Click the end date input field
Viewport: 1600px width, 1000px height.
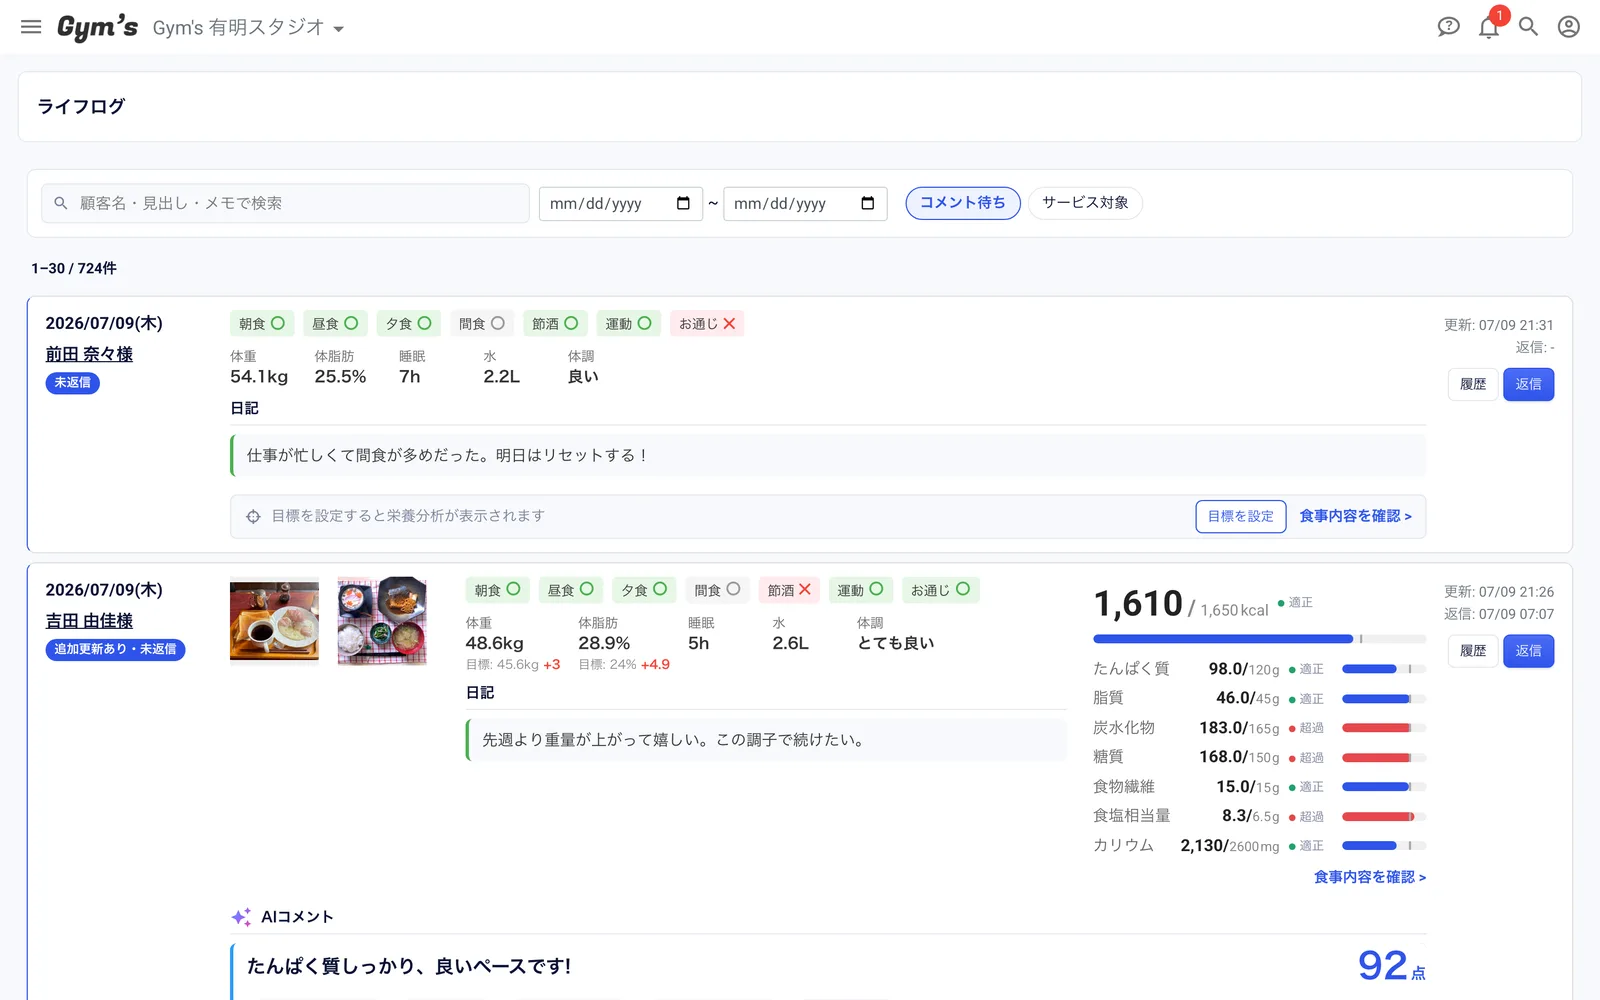[x=805, y=204]
